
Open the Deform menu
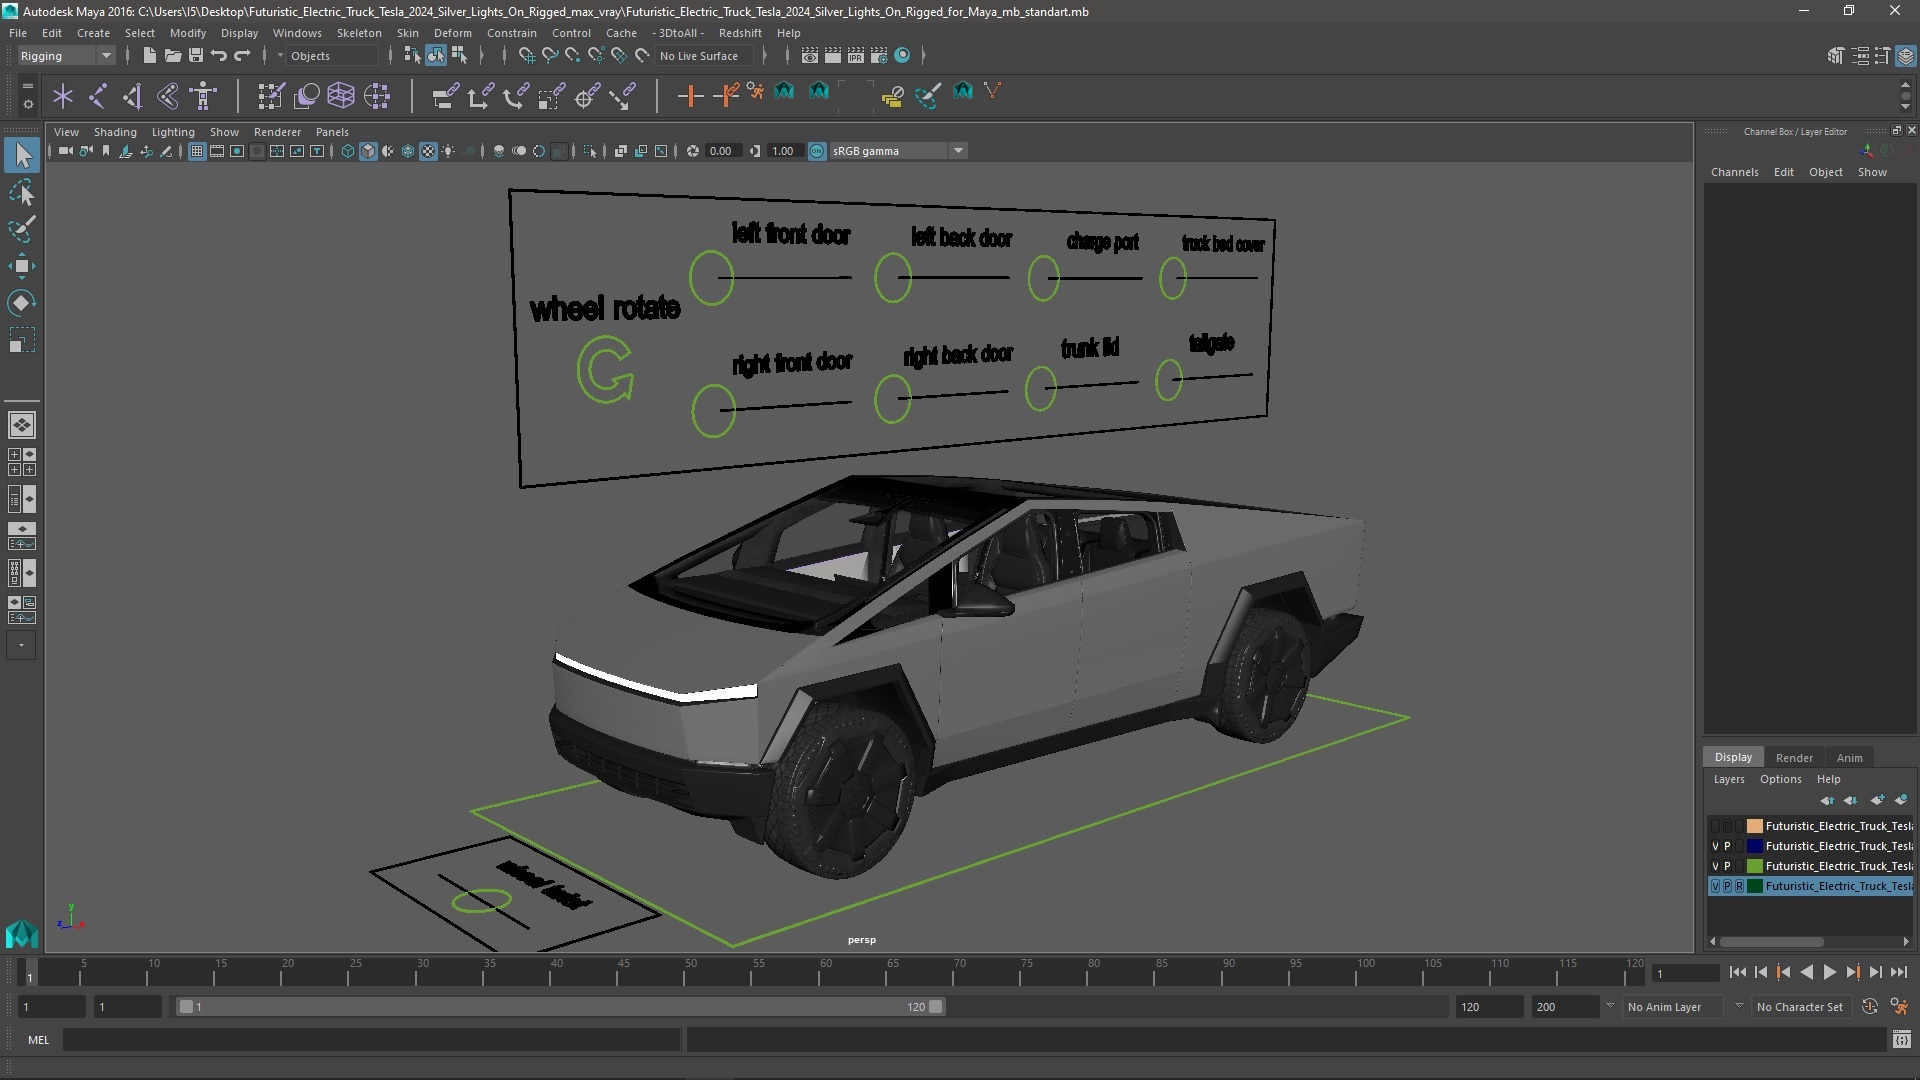point(452,33)
